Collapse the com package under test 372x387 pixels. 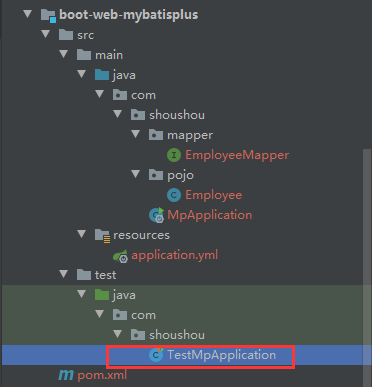100,314
